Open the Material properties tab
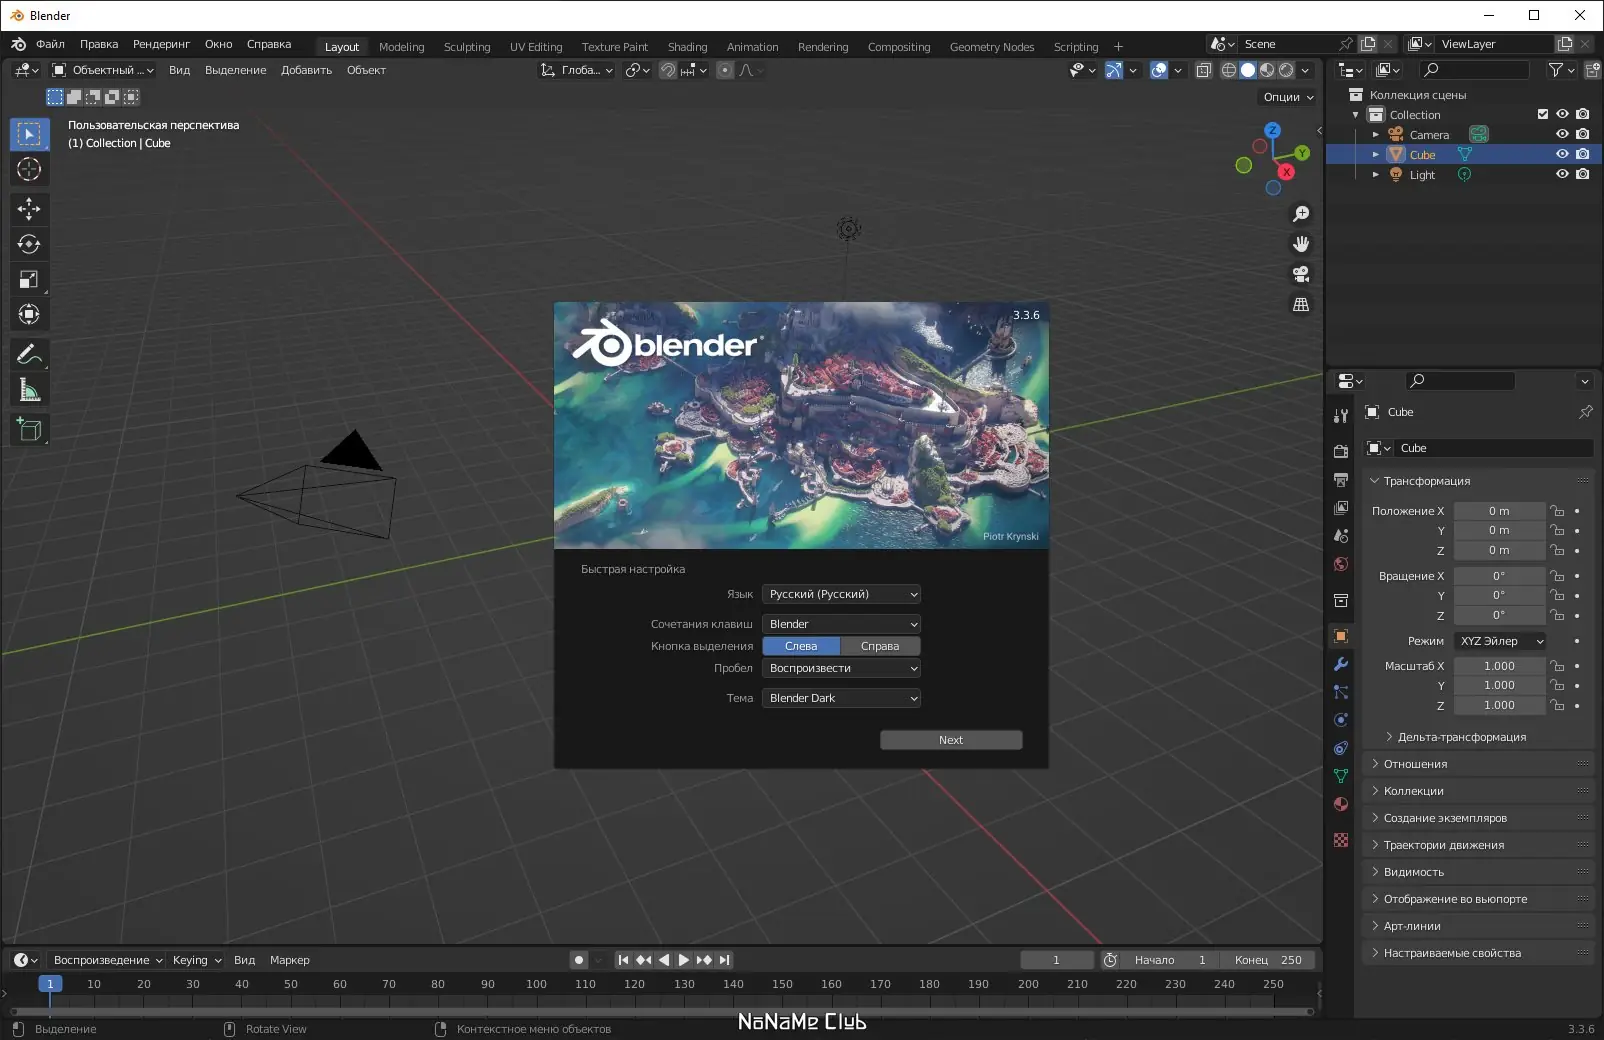1604x1040 pixels. coord(1341,804)
